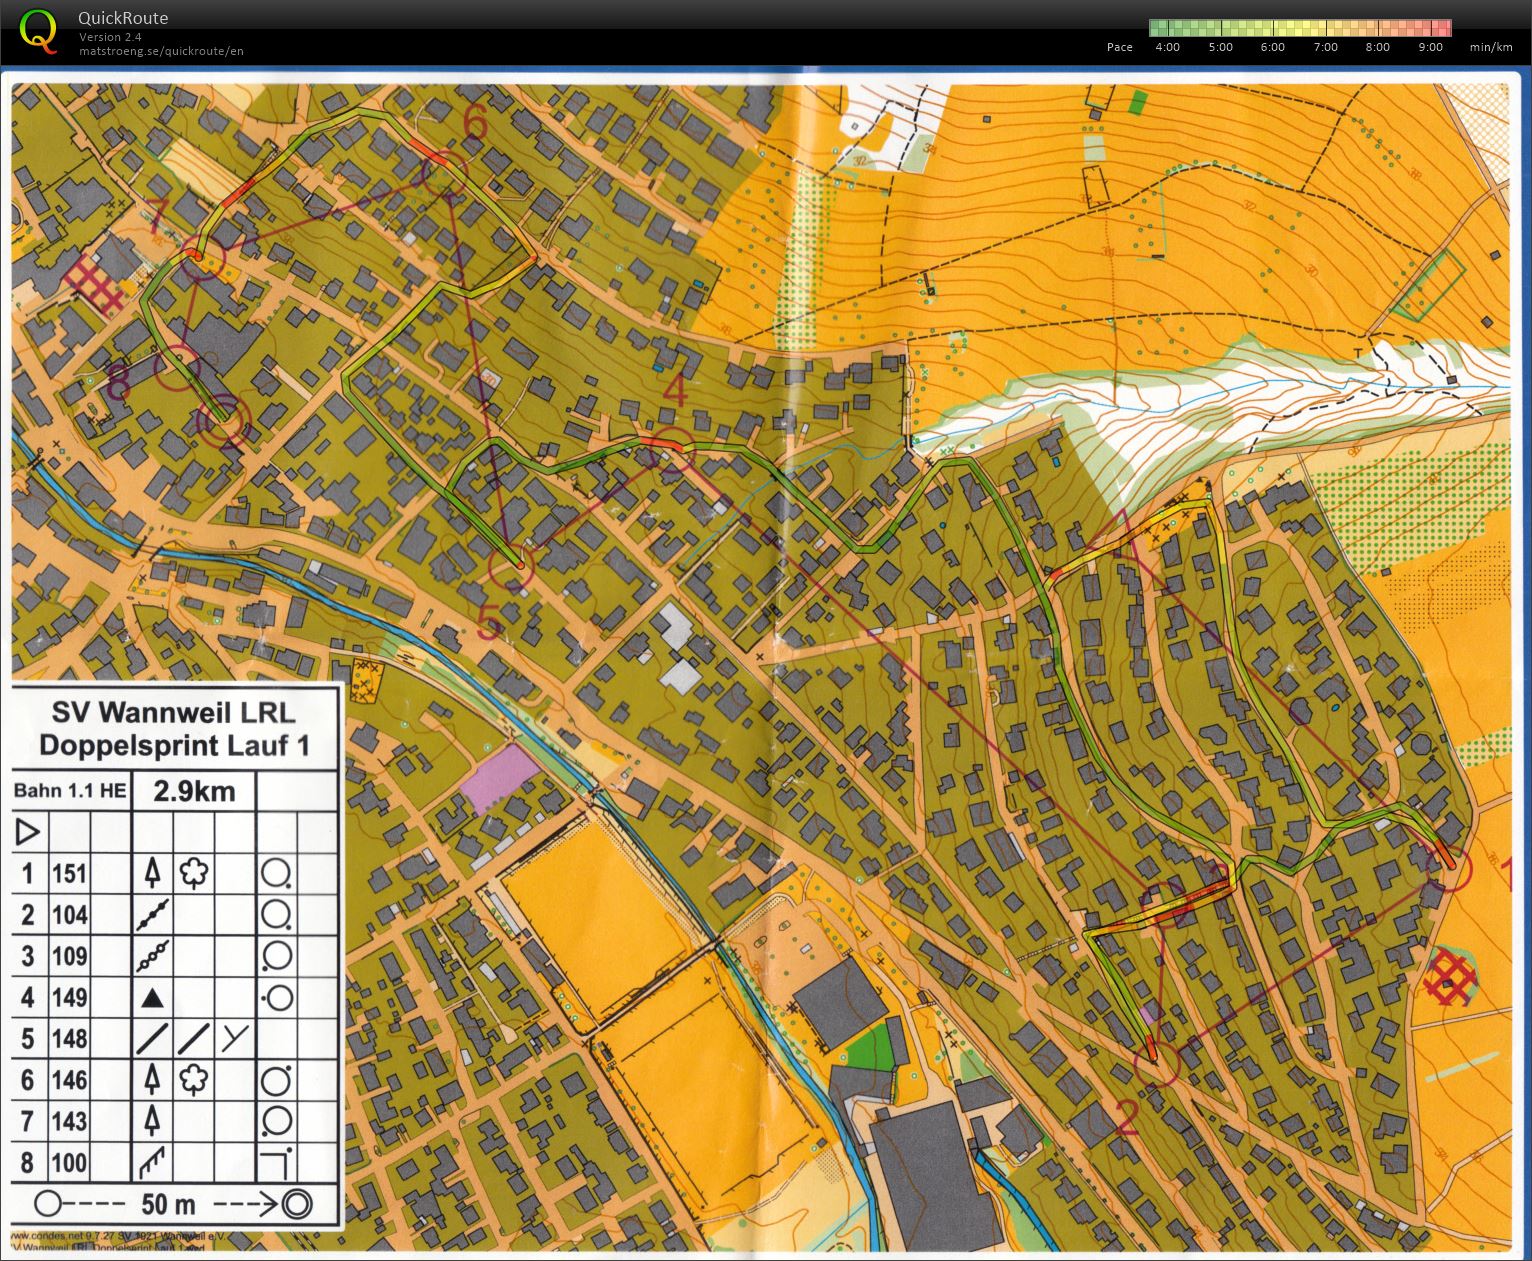Click the black triangle symbol in row 4
The width and height of the screenshot is (1532, 1261).
point(152,997)
